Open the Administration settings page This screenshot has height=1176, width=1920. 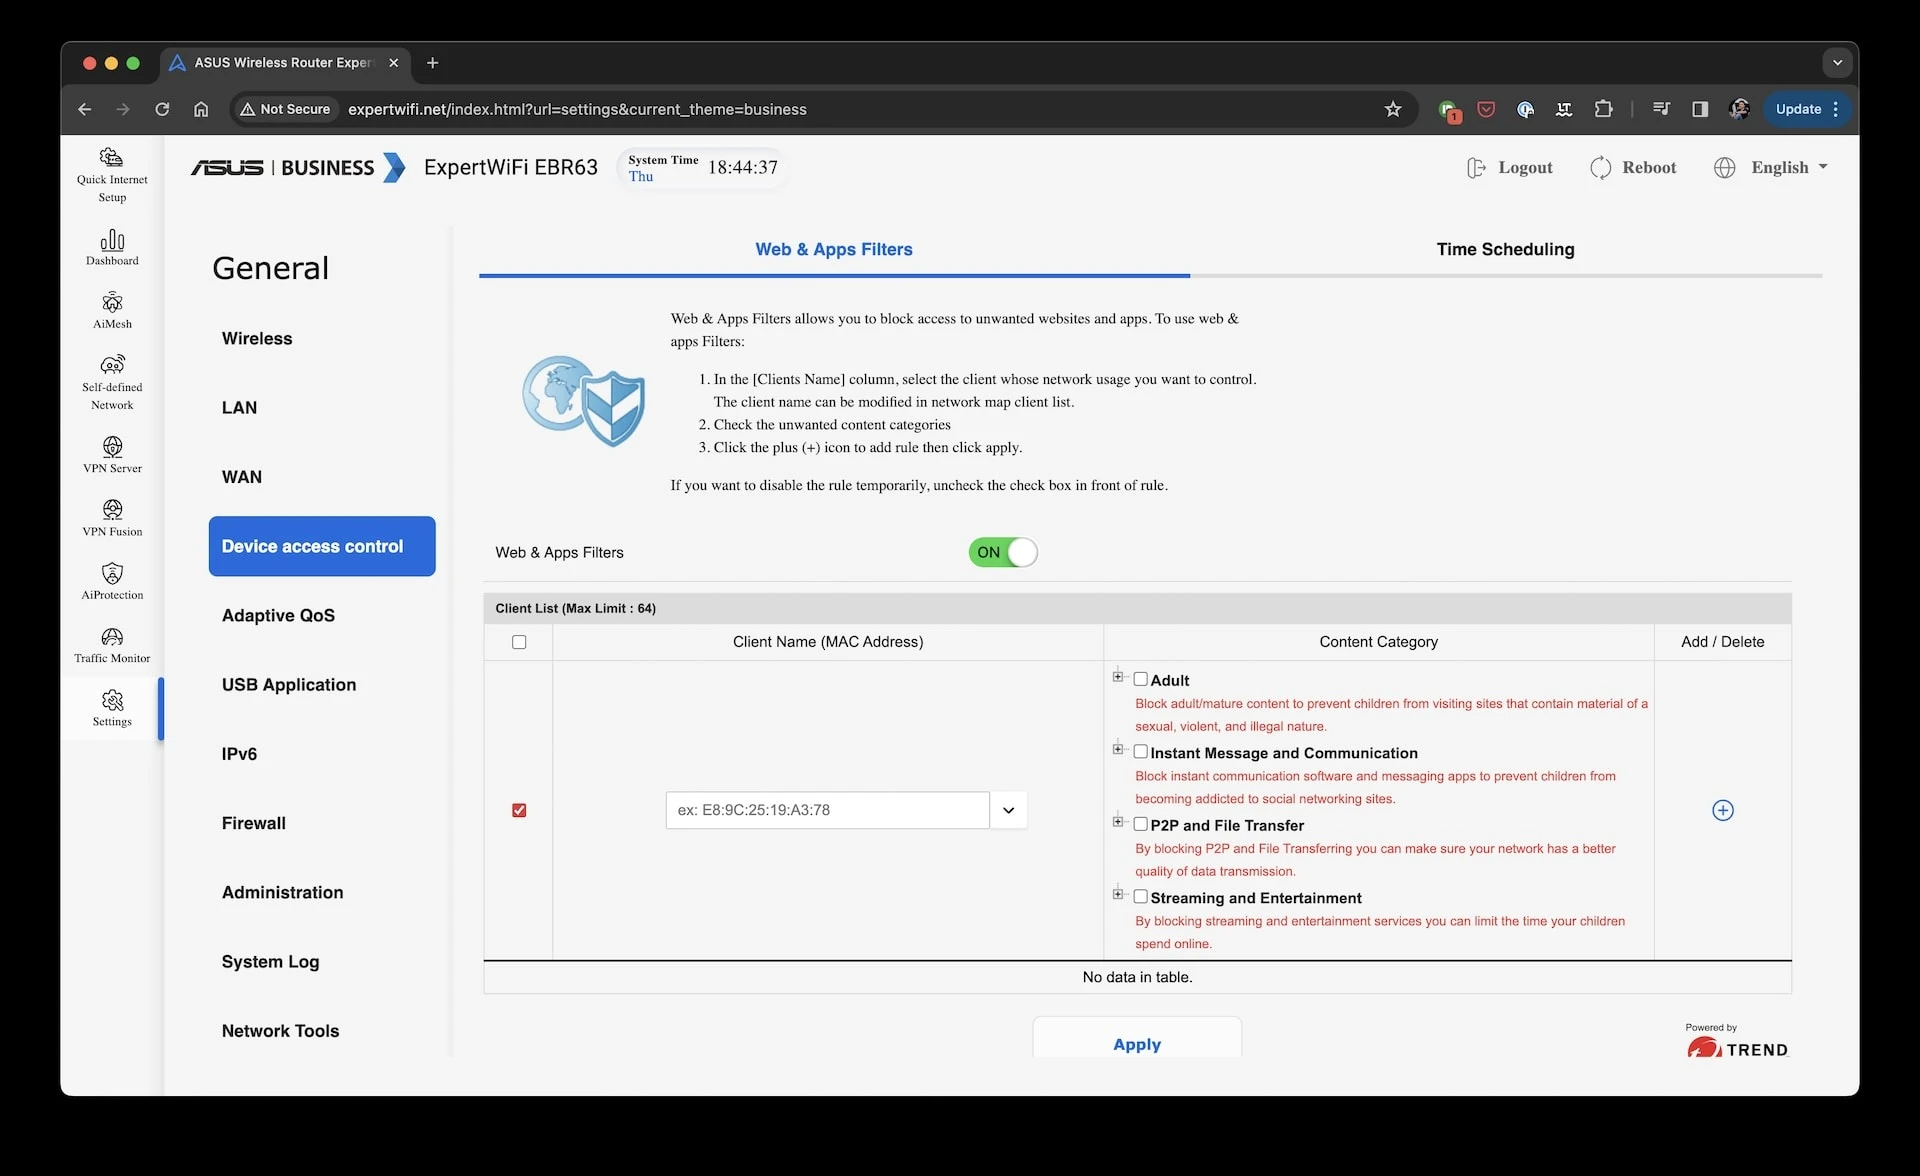tap(282, 893)
